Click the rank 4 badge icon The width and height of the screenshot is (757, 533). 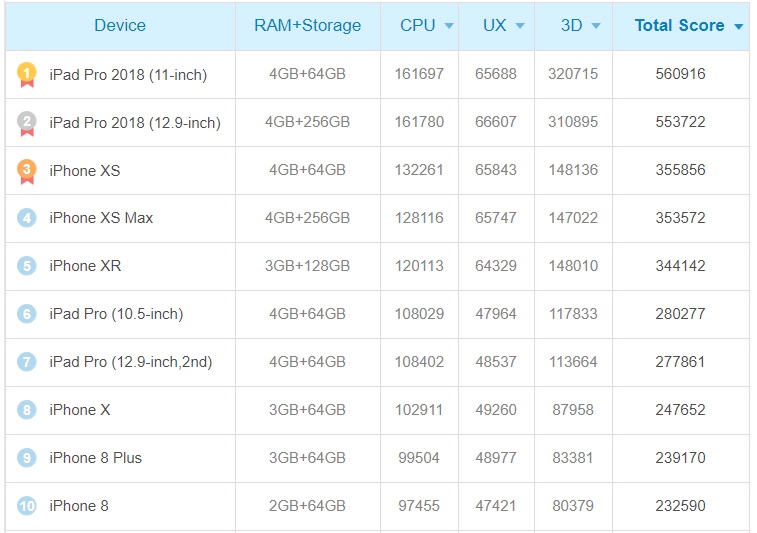[27, 218]
